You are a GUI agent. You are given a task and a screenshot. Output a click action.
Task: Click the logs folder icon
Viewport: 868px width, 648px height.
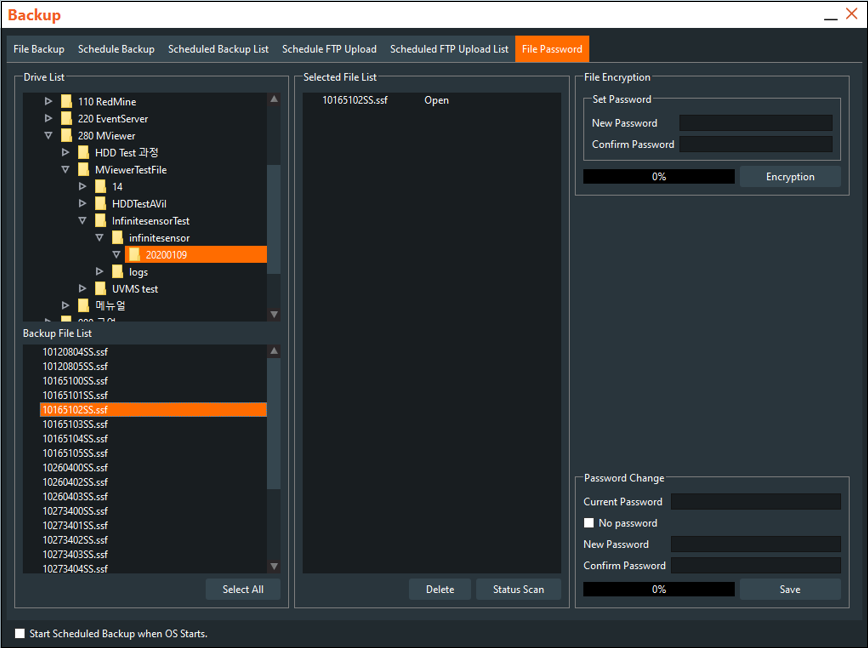tap(118, 272)
